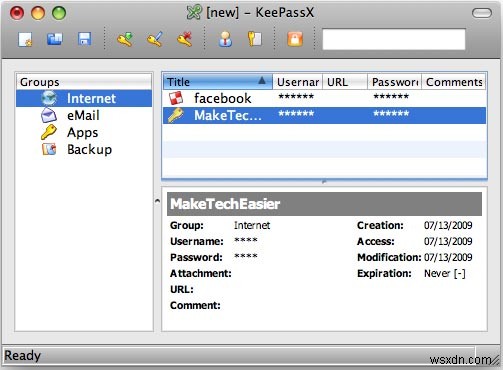503x370 pixels.
Task: Add new entry with green-plus key icon
Action: click(125, 39)
